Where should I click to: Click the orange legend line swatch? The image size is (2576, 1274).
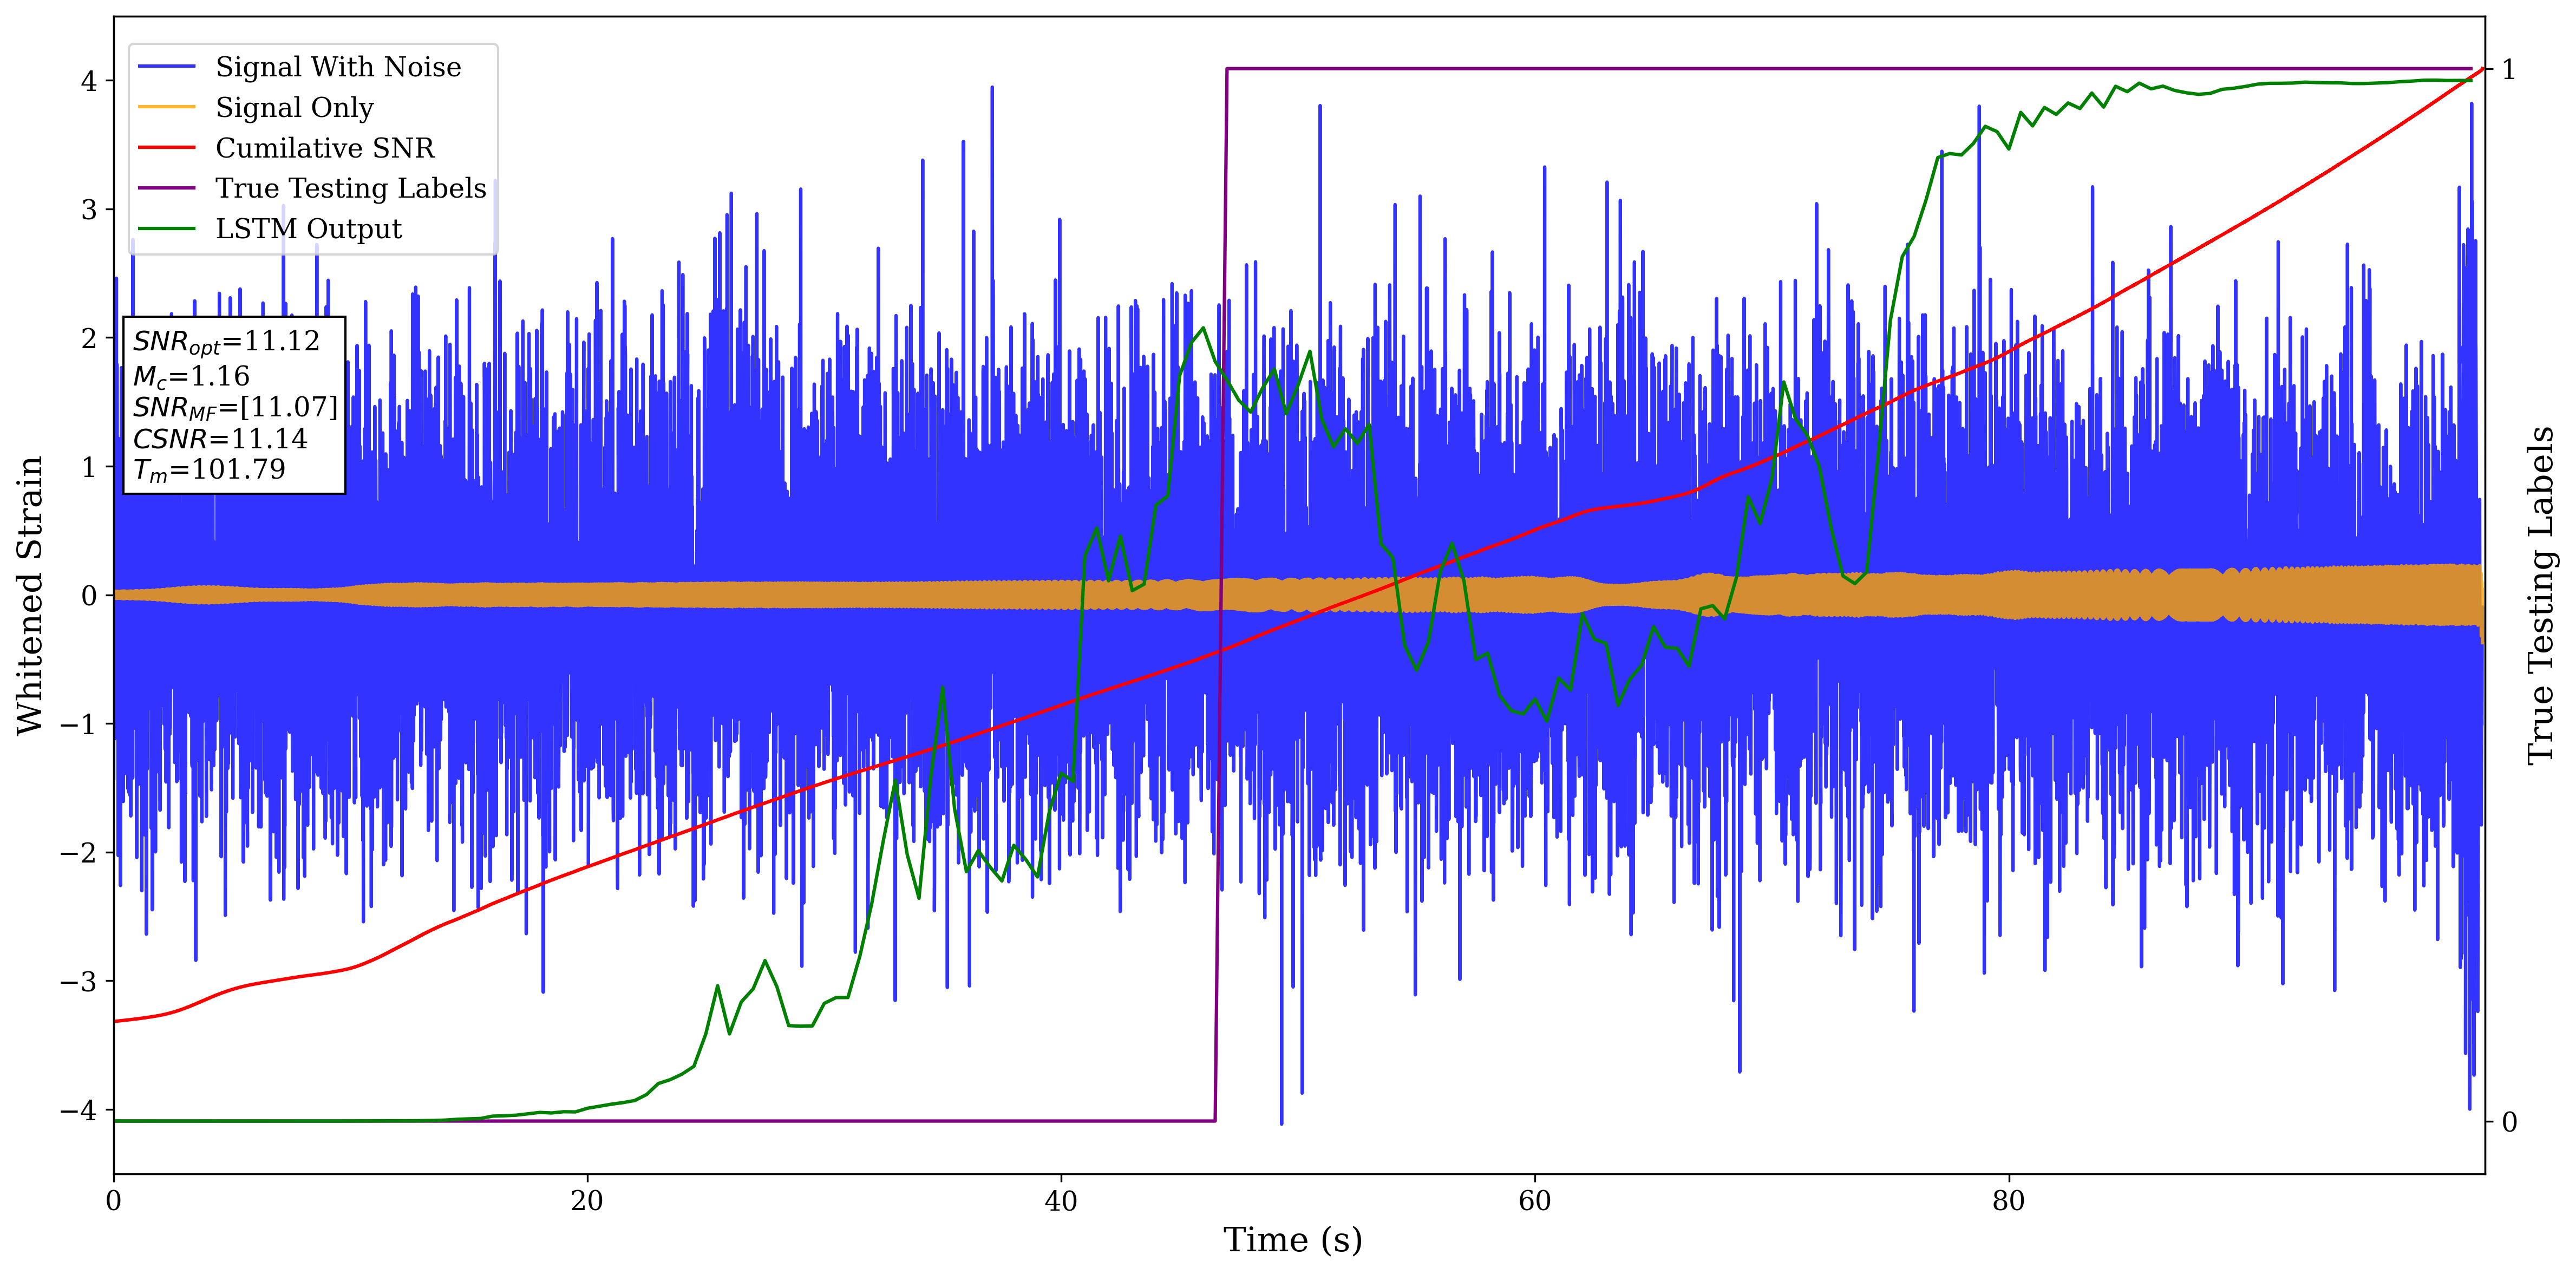(x=167, y=107)
